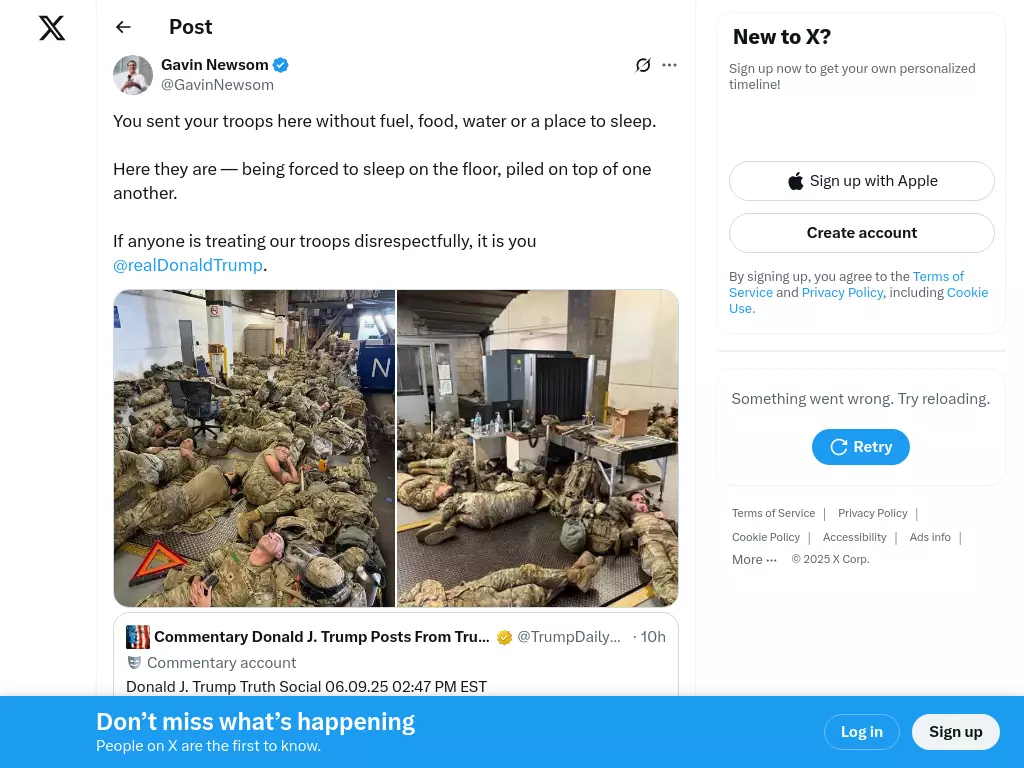Open the right photo with the X-ray scanner

point(537,448)
